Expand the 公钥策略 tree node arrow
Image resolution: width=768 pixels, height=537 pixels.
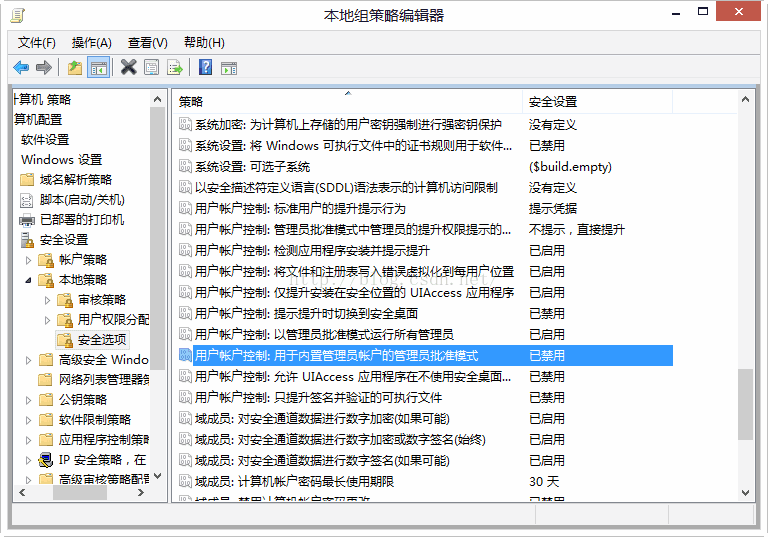pyautogui.click(x=28, y=400)
